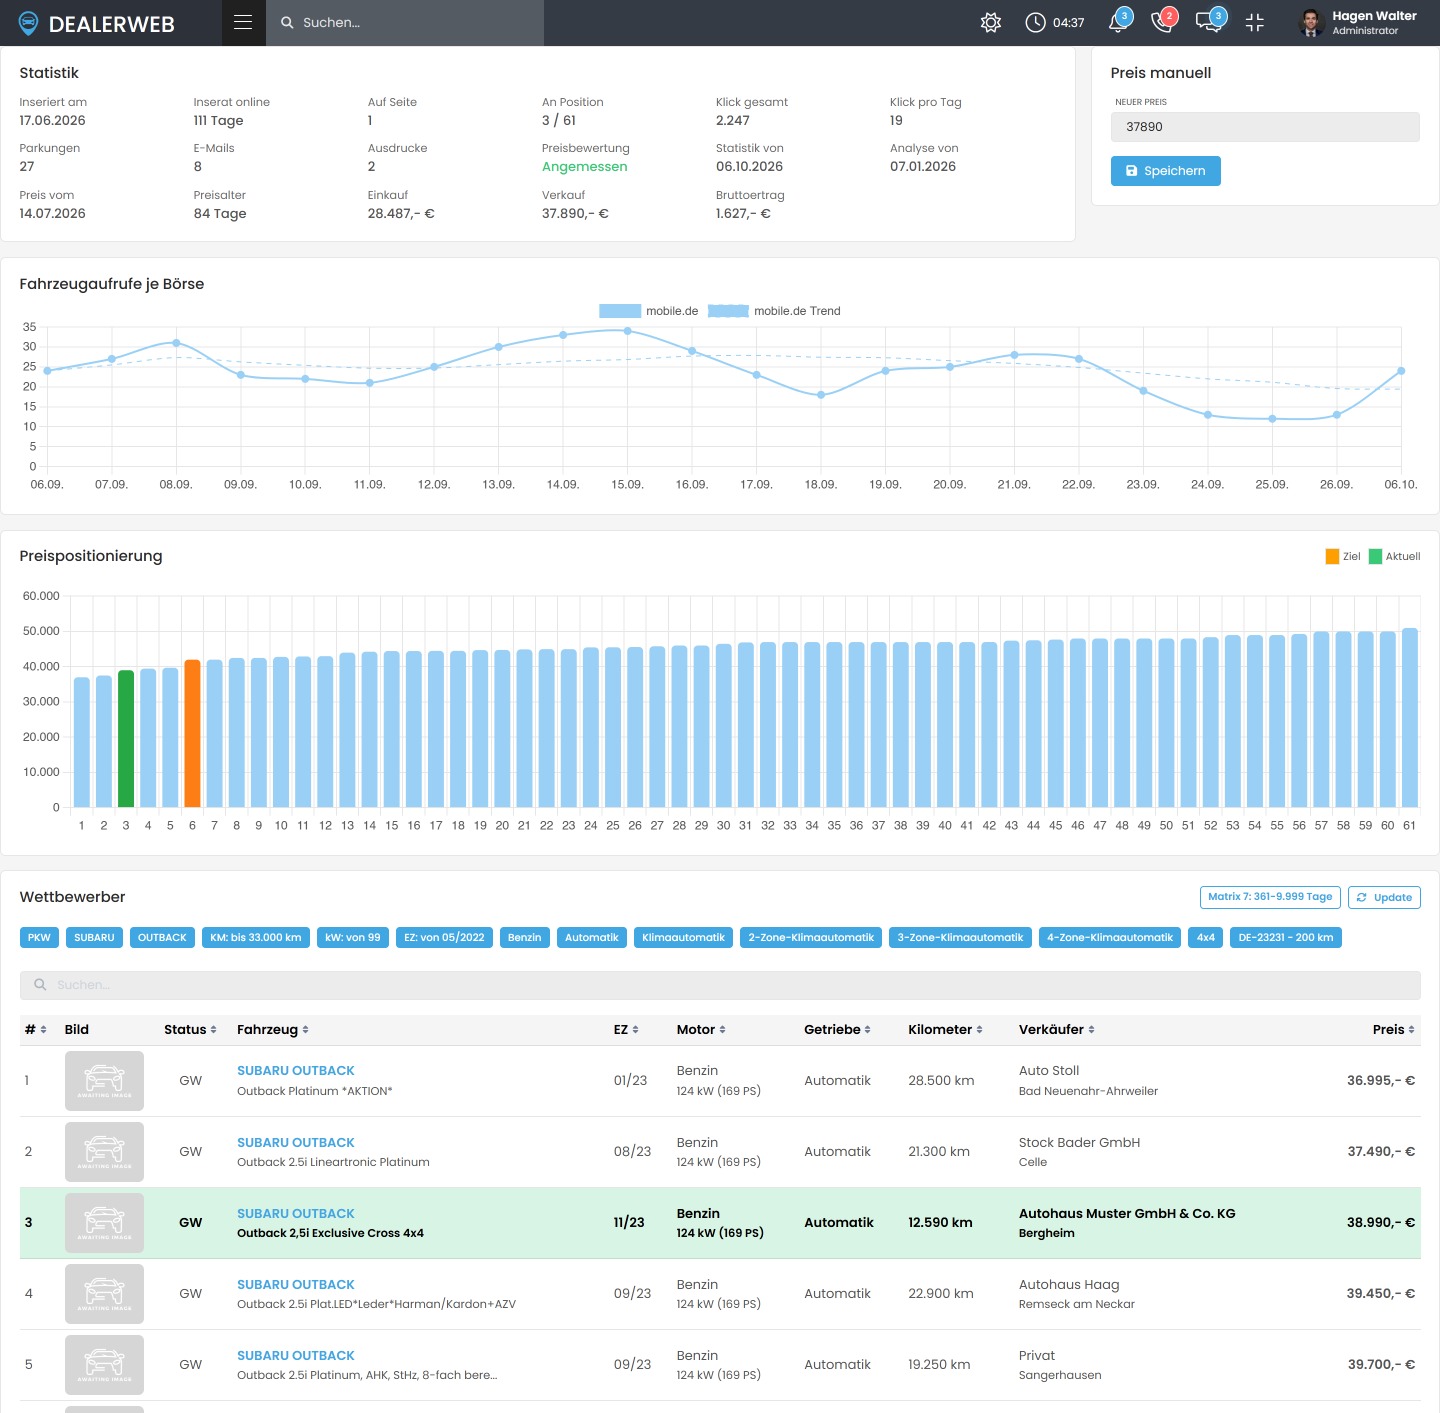
Task: Open notifications bell icon
Action: coord(1119,22)
